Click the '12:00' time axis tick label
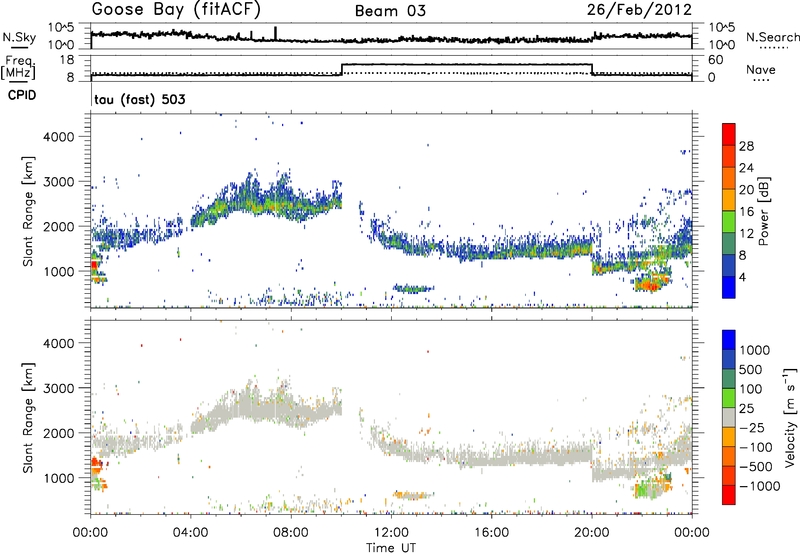The width and height of the screenshot is (800, 554). 391,533
